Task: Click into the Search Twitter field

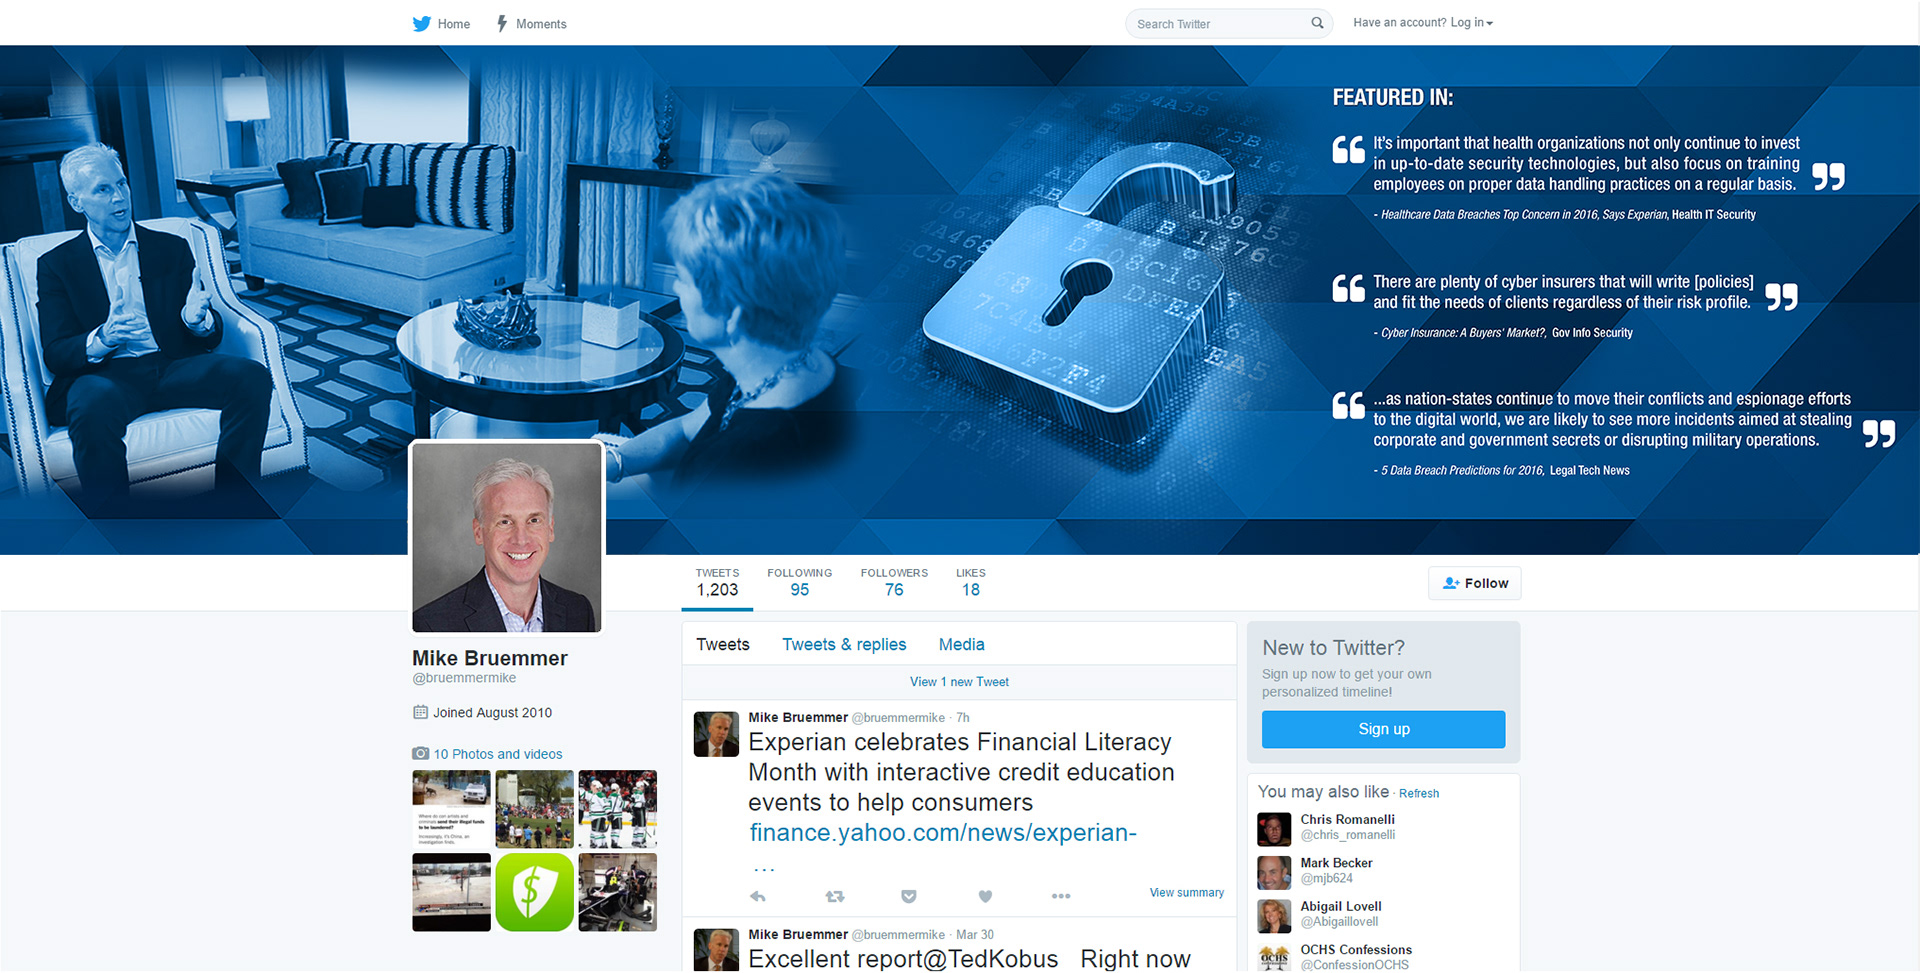Action: 1222,24
